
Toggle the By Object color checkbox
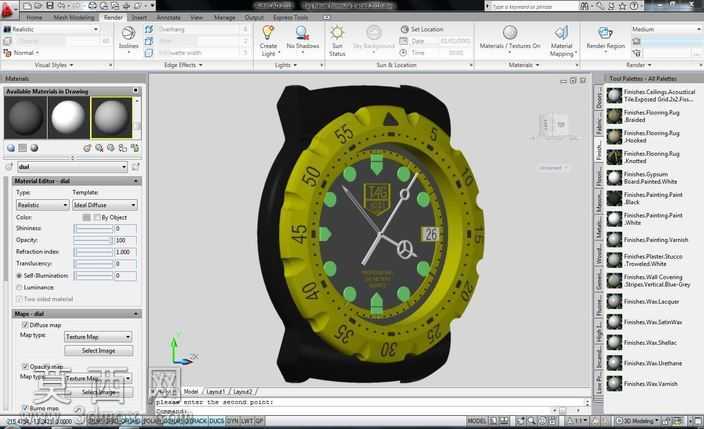(97, 217)
